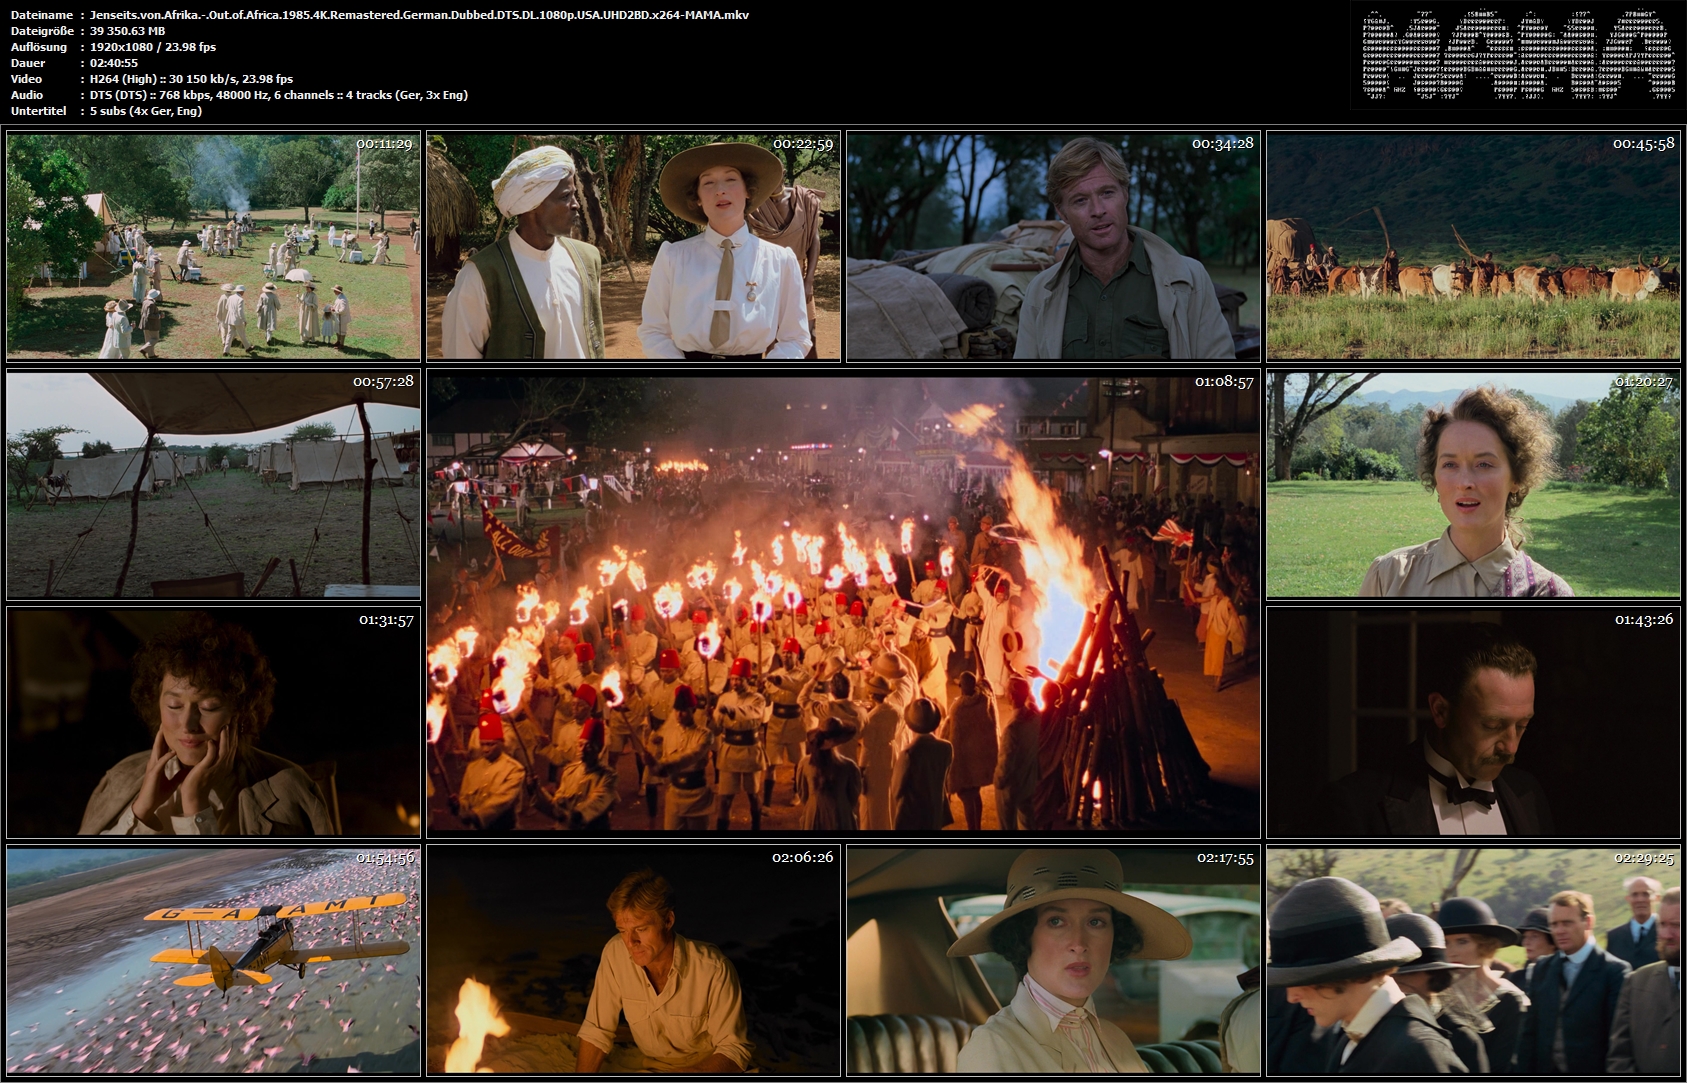This screenshot has width=1687, height=1083.
Task: Click the resolution value 1920x1080 / 23.98 fps
Action: (153, 47)
